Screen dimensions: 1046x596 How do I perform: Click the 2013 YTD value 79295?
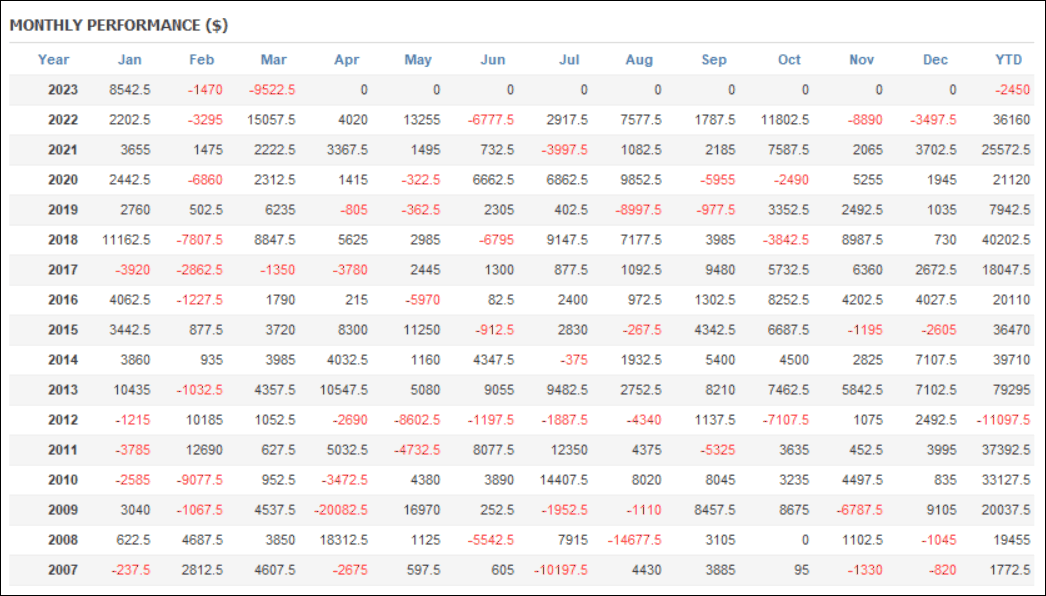pyautogui.click(x=1011, y=390)
